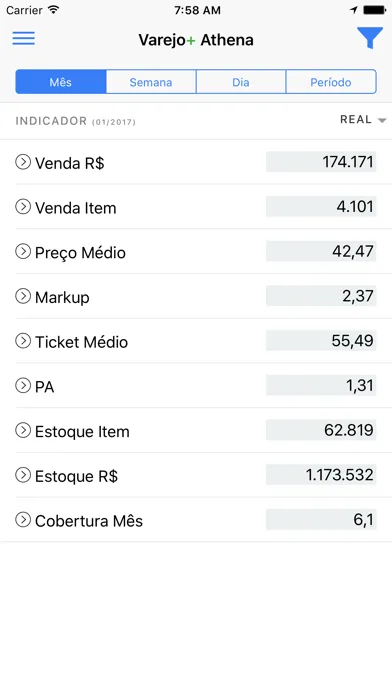Tap the arrow icon beside Preço Médio
Viewport: 392px width, 696px height.
click(x=23, y=252)
